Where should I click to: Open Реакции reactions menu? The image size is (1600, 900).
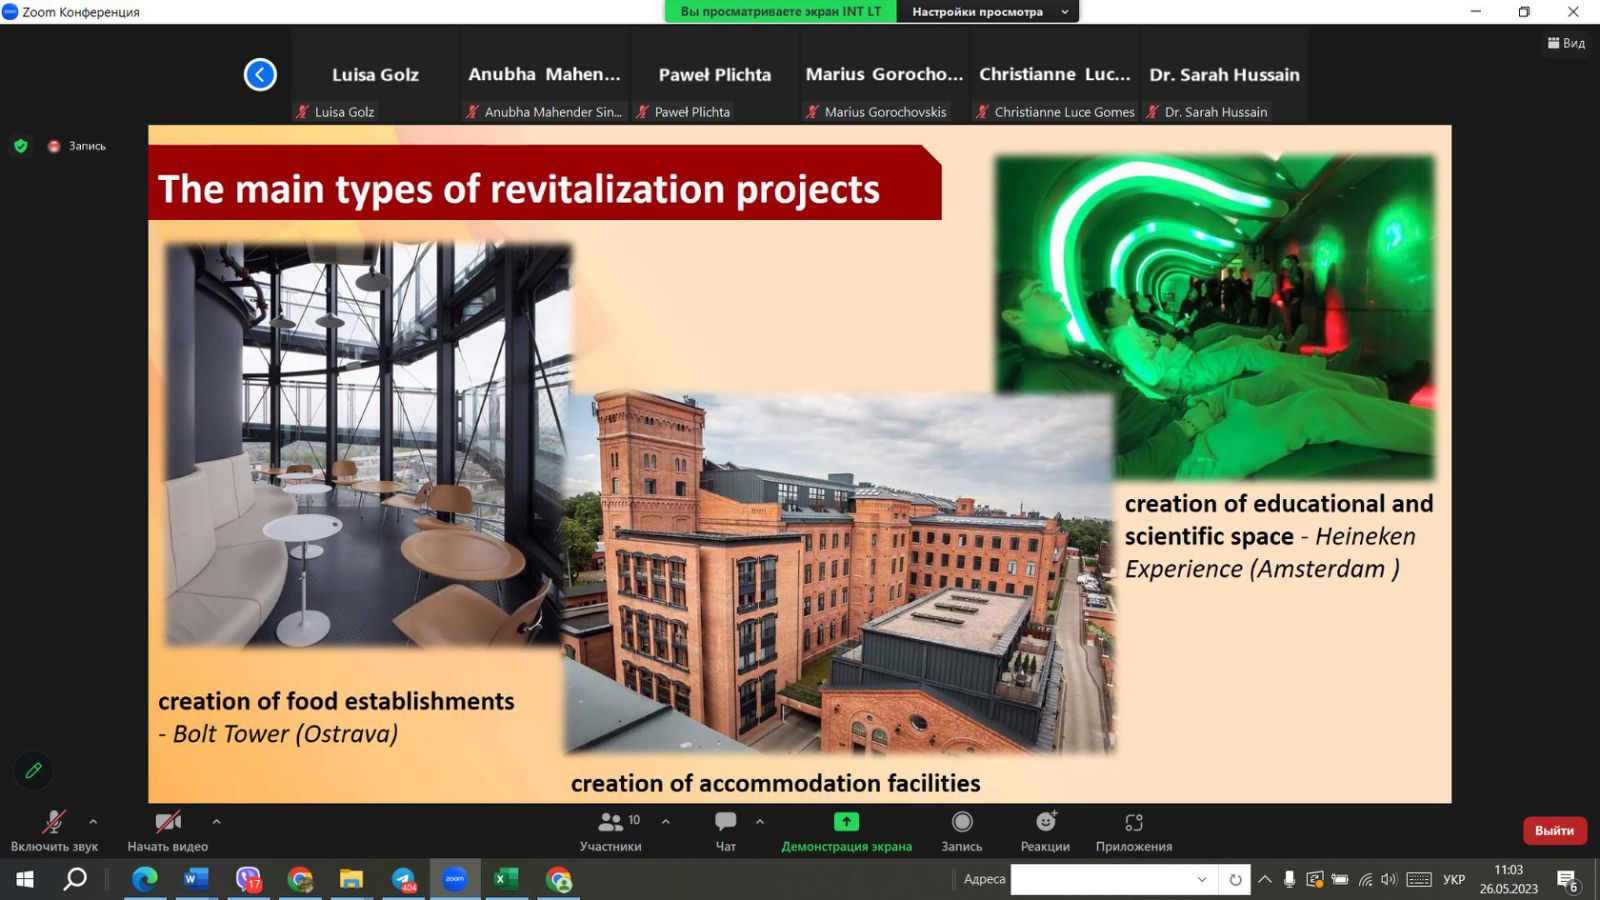coord(1045,831)
